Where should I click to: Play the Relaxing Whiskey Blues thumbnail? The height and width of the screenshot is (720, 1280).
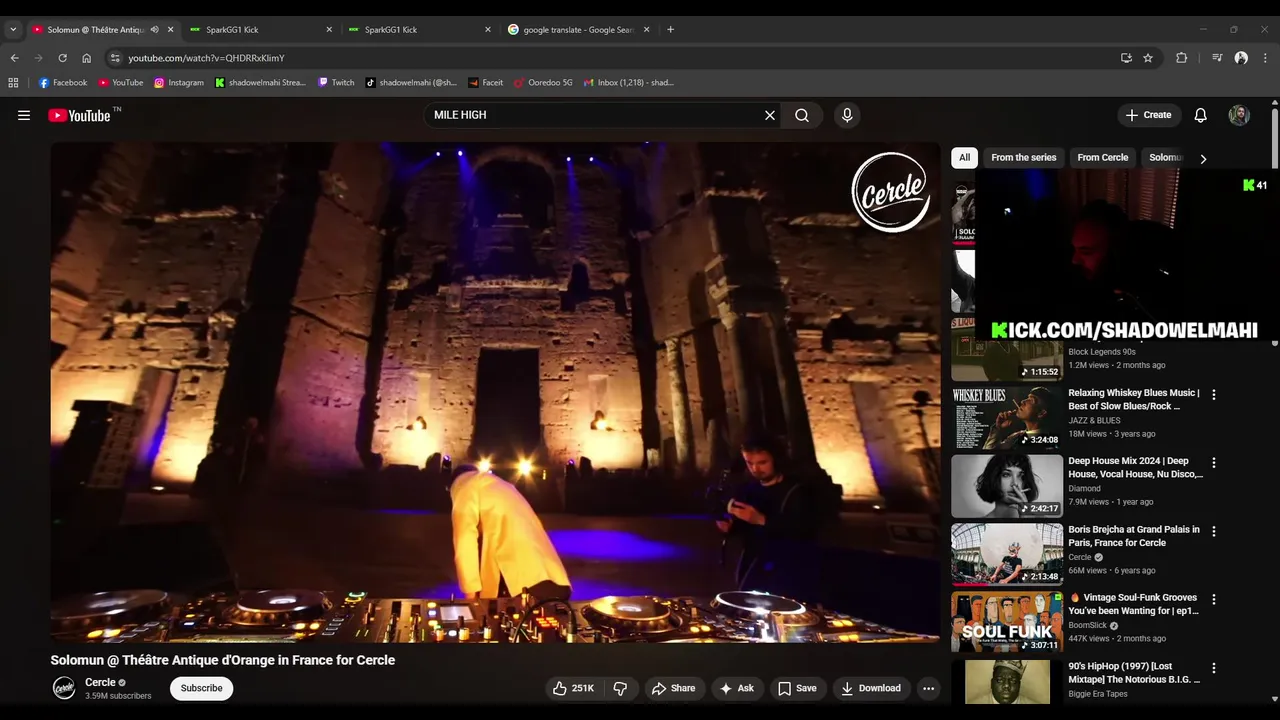point(1007,418)
